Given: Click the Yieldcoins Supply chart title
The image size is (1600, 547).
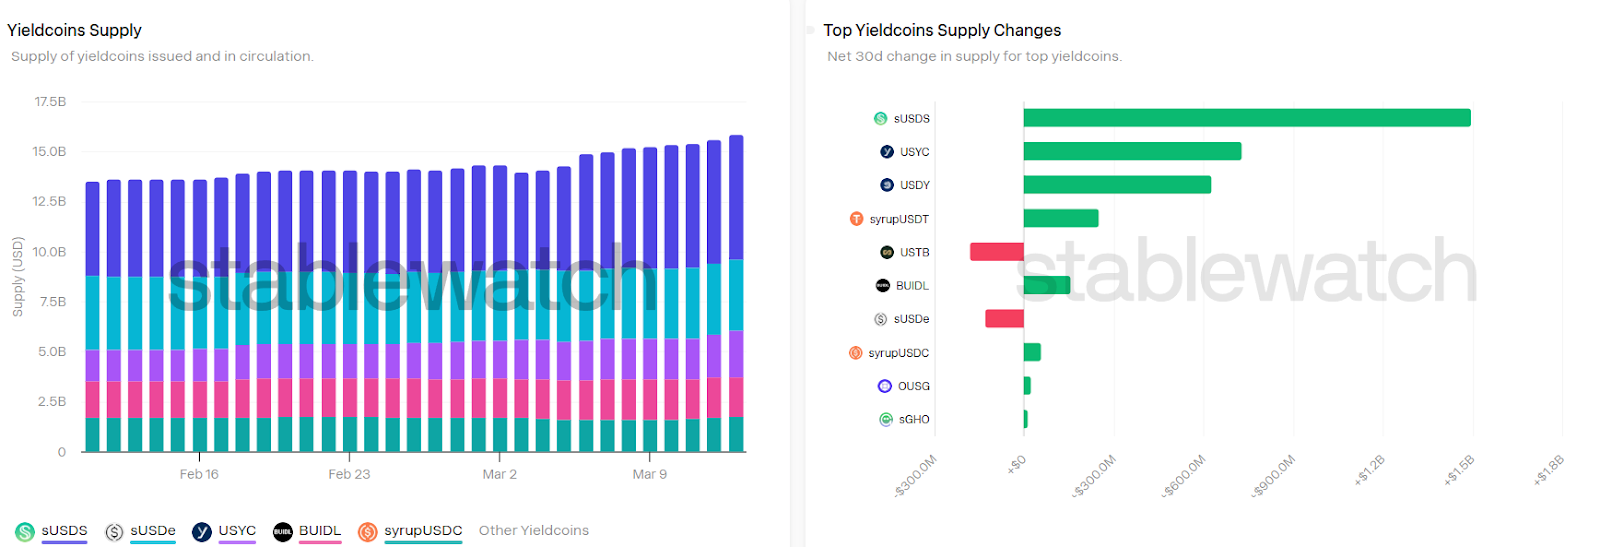Looking at the screenshot, I should pyautogui.click(x=75, y=30).
